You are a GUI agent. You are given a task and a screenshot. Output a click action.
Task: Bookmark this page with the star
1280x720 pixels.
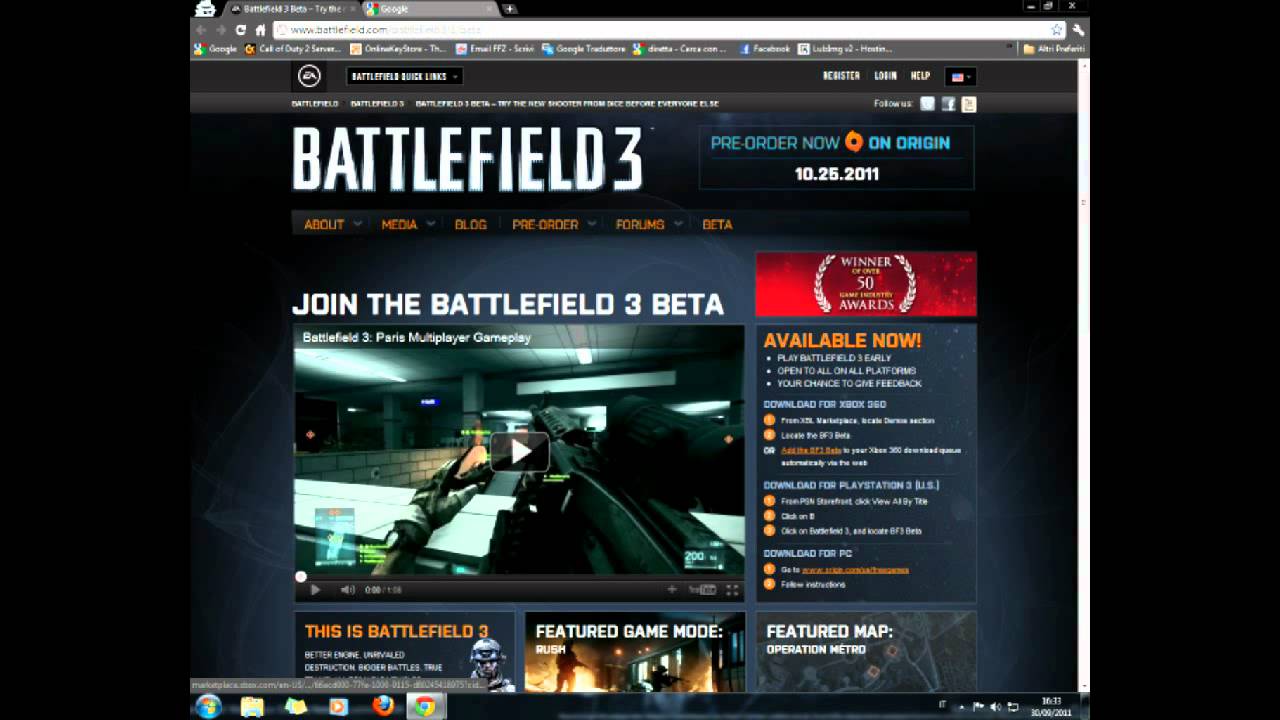(1057, 30)
